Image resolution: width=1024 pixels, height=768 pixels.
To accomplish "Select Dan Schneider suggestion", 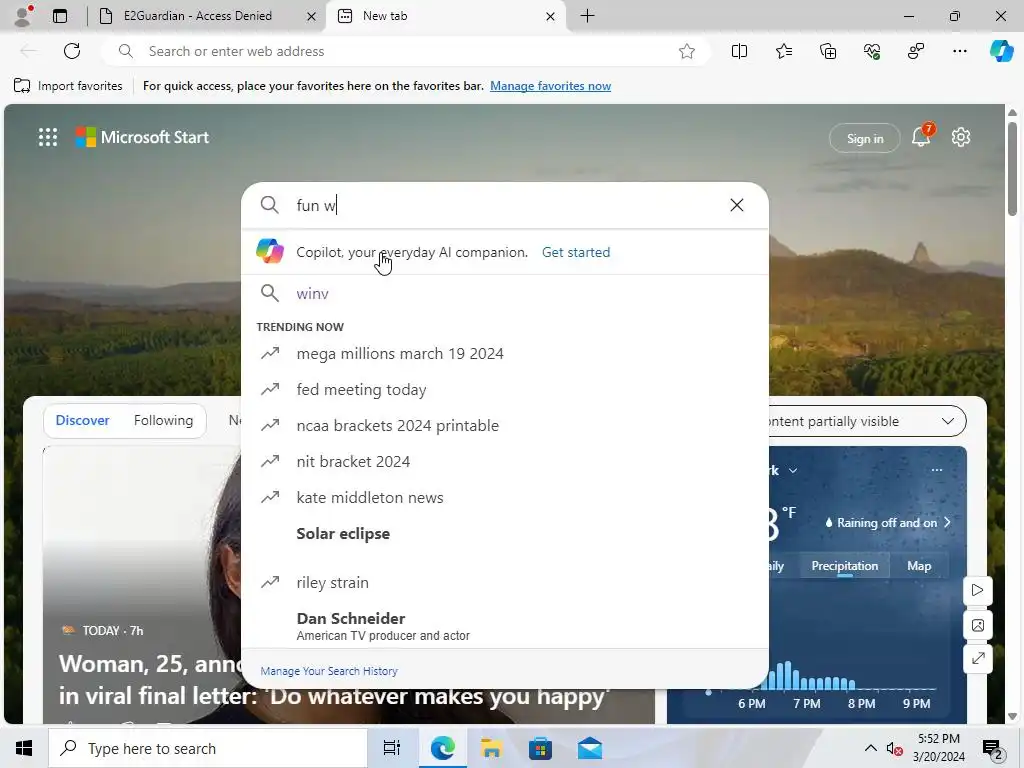I will [x=504, y=626].
